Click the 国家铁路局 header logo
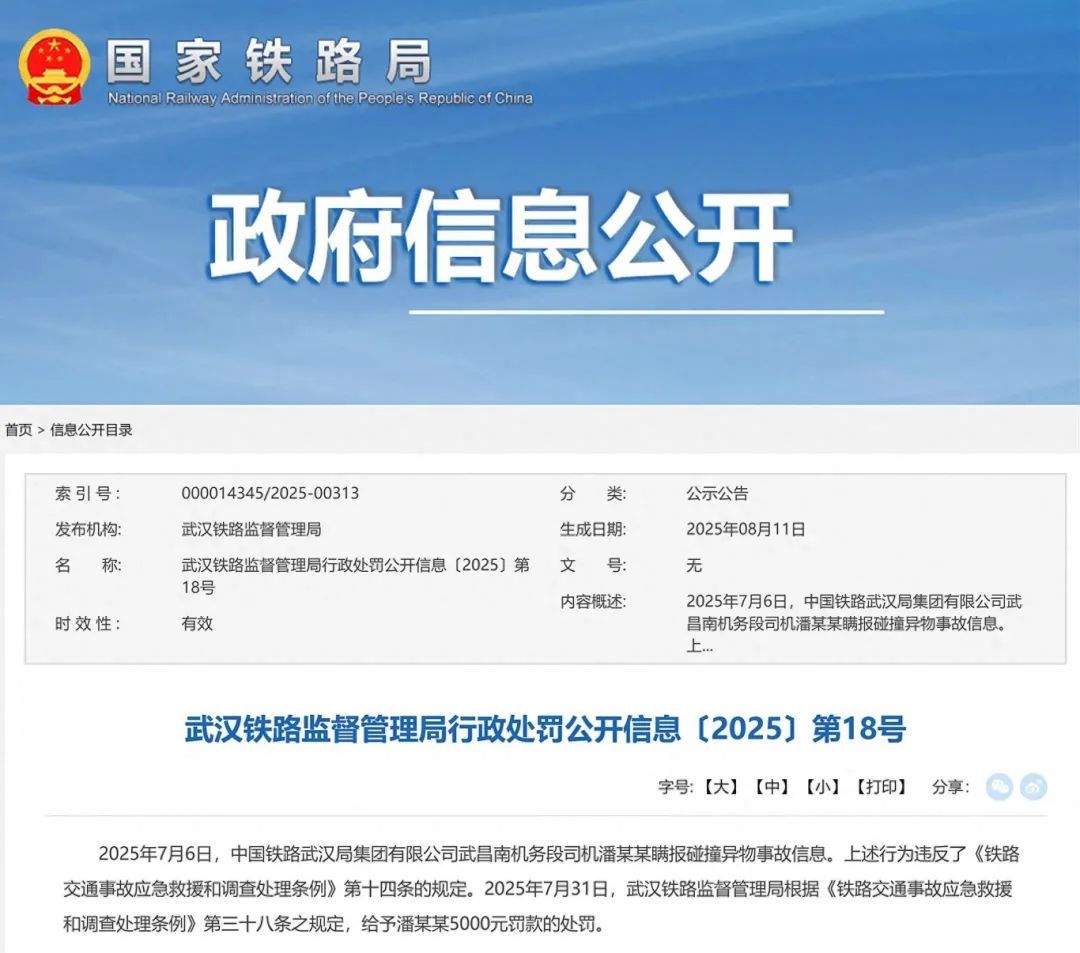Viewport: 1080px width, 953px height. tap(270, 62)
